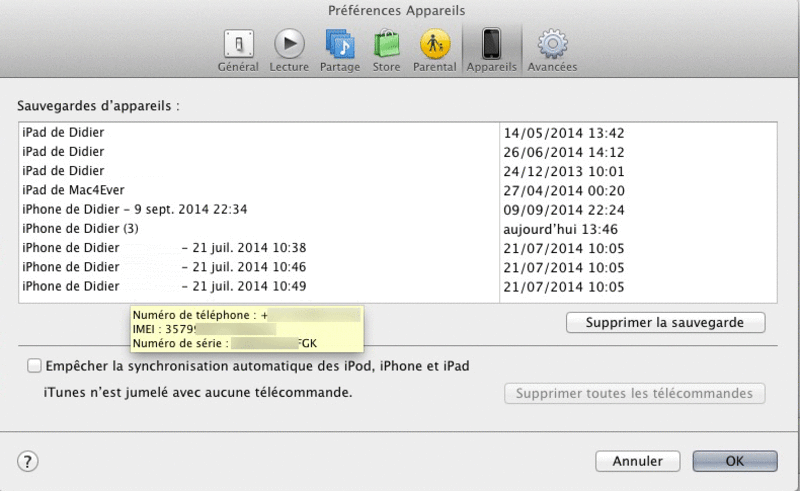Click Supprimer toutes les télécommandes button
This screenshot has width=800, height=491.
click(635, 394)
